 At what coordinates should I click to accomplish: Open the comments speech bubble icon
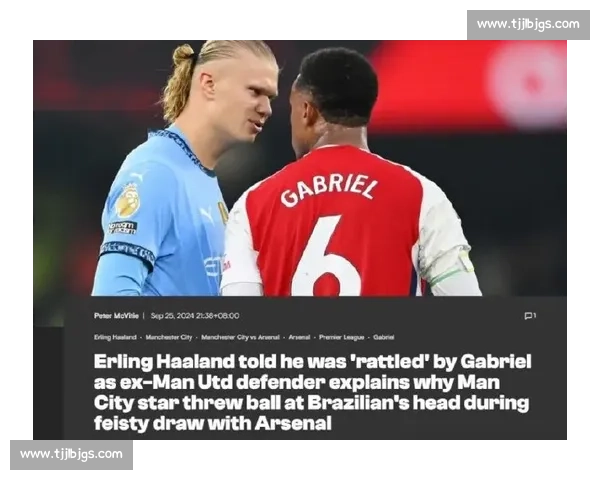click(x=528, y=316)
